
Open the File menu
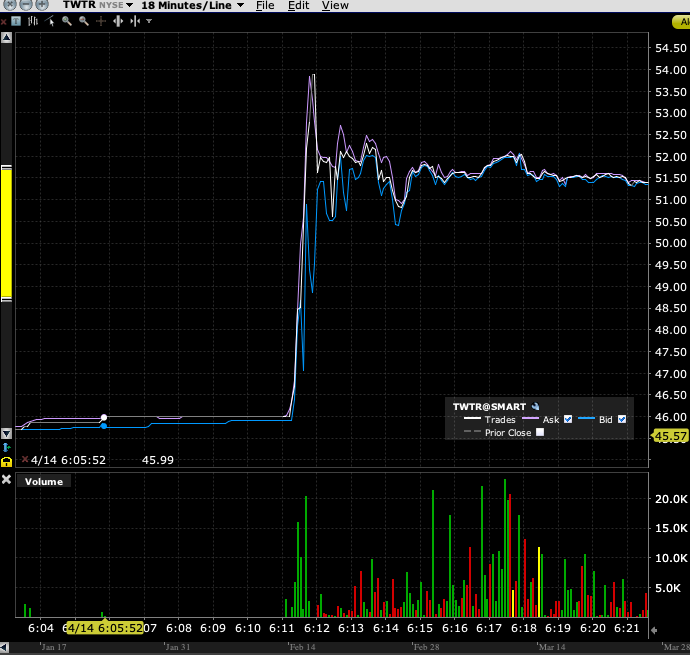click(x=265, y=5)
